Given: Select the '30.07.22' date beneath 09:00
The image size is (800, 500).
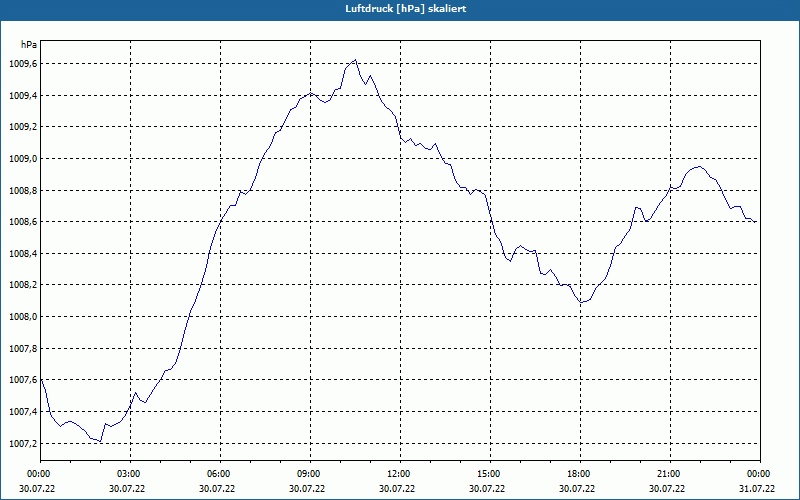Looking at the screenshot, I should pyautogui.click(x=307, y=488).
